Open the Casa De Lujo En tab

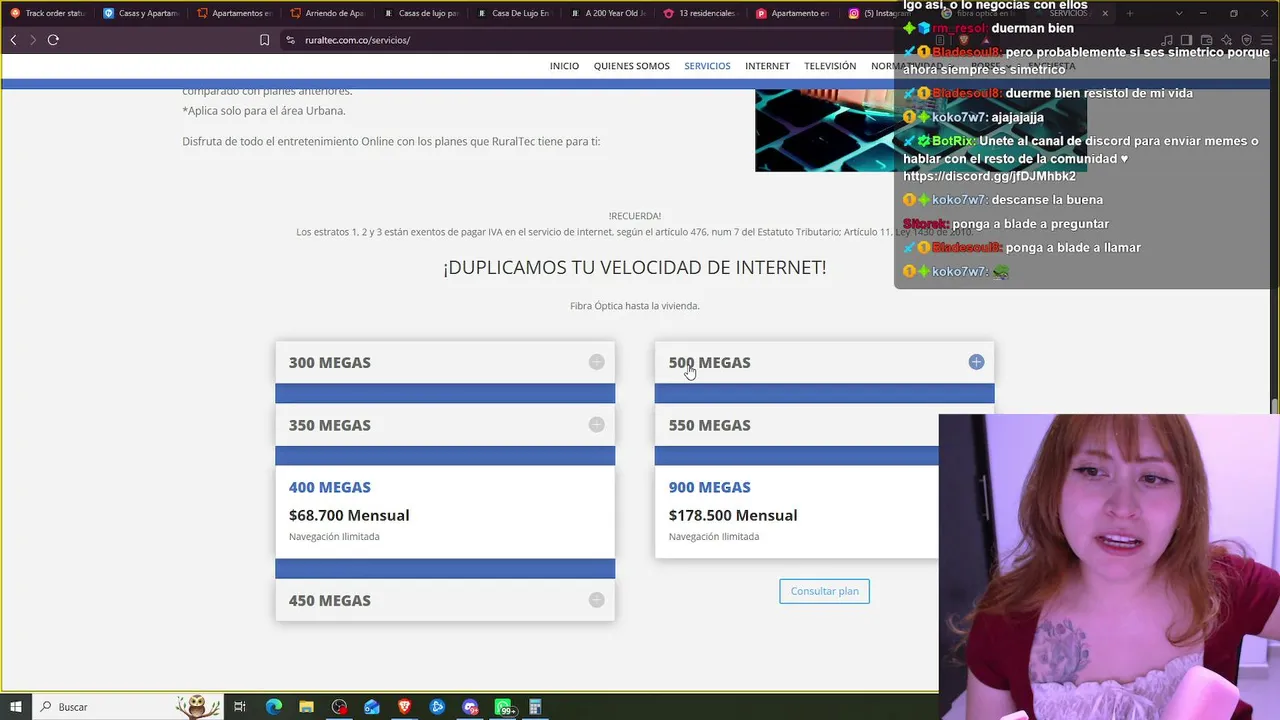(513, 13)
